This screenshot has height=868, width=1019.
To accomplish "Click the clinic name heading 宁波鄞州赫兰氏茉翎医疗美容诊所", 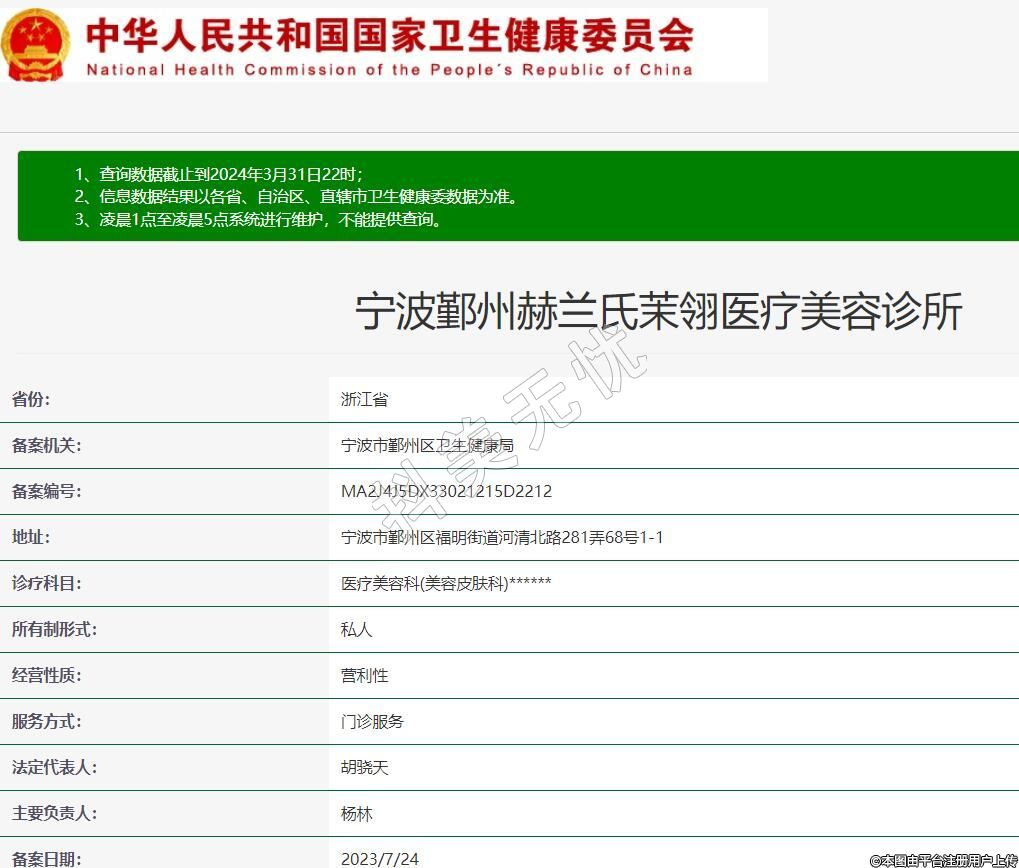I will pyautogui.click(x=658, y=312).
